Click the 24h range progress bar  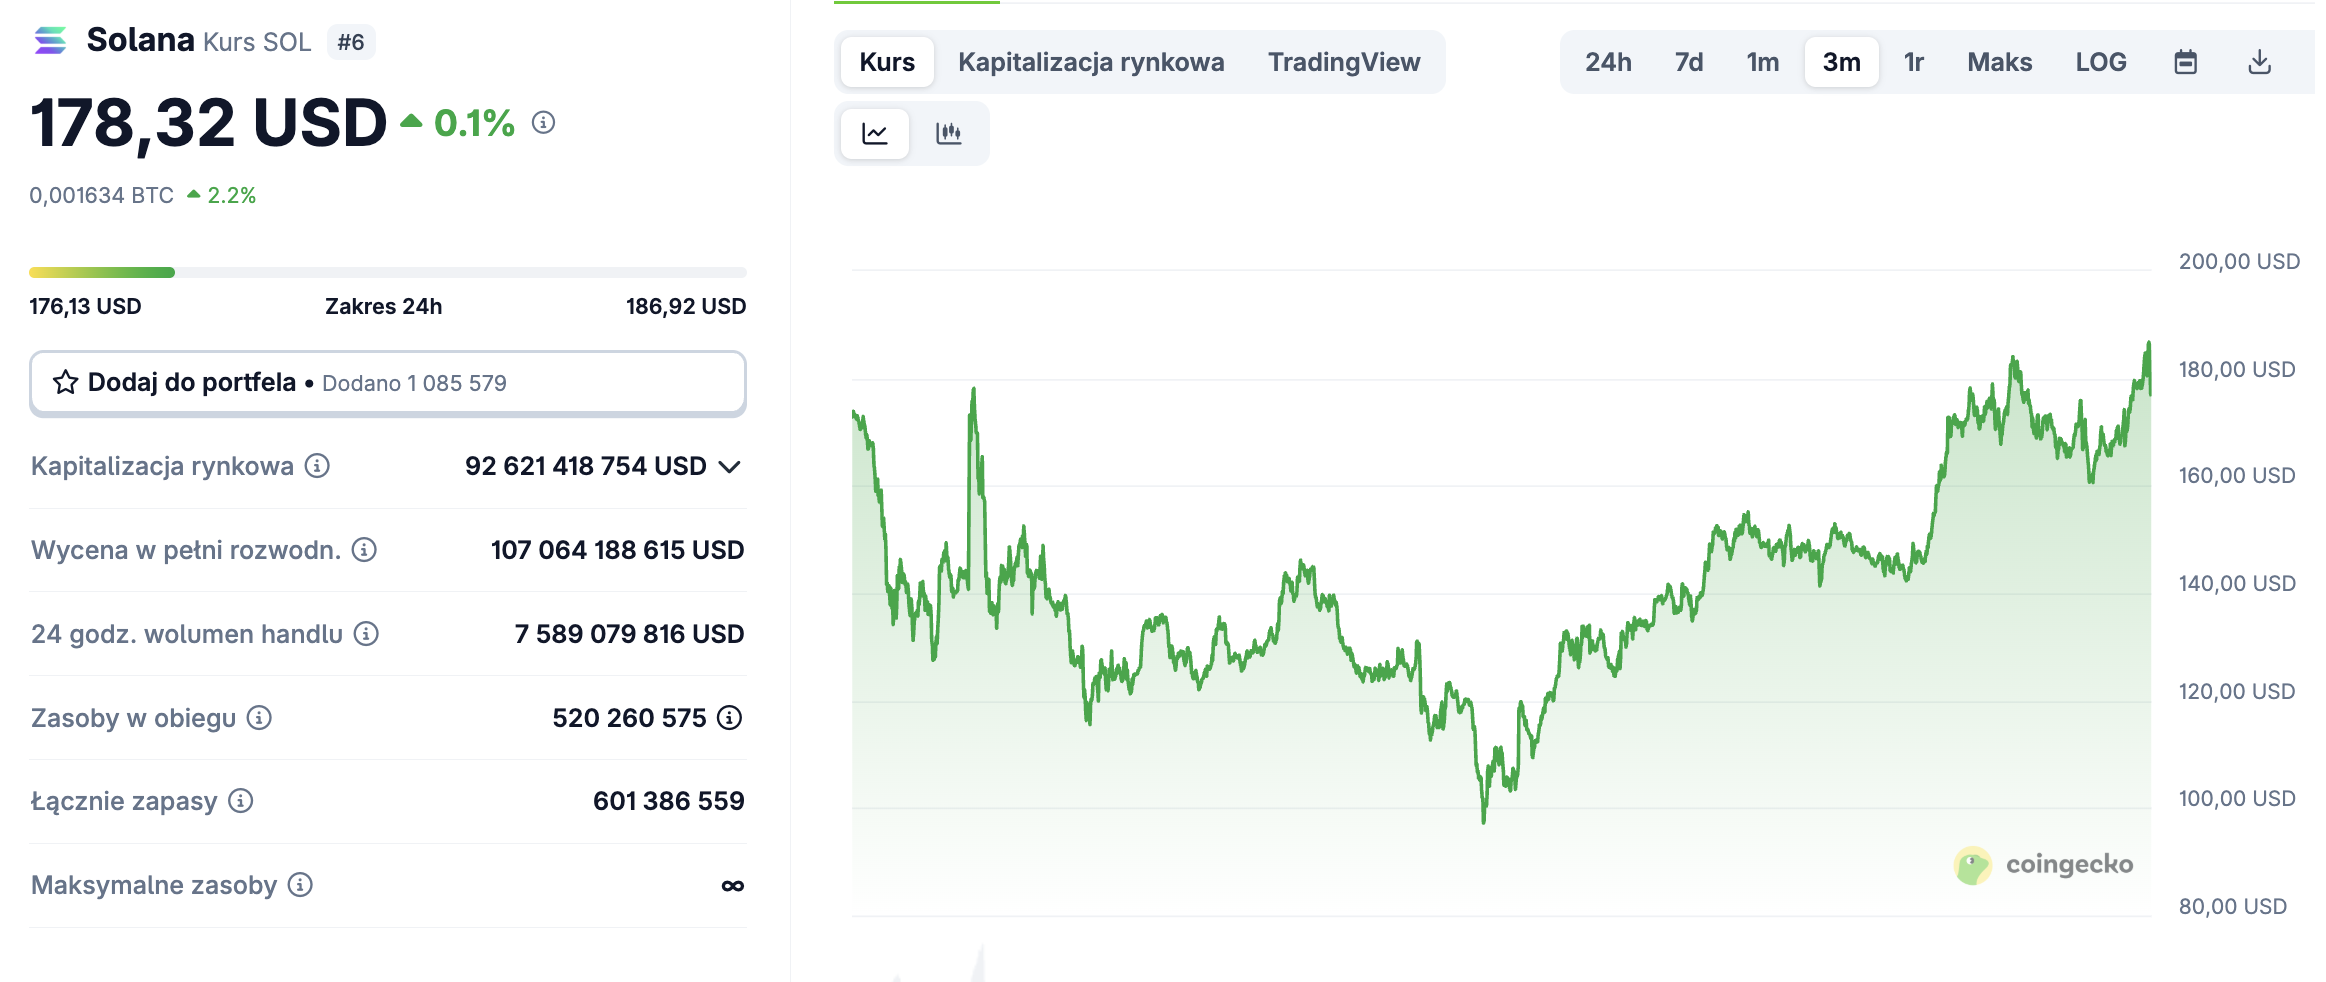coord(388,272)
